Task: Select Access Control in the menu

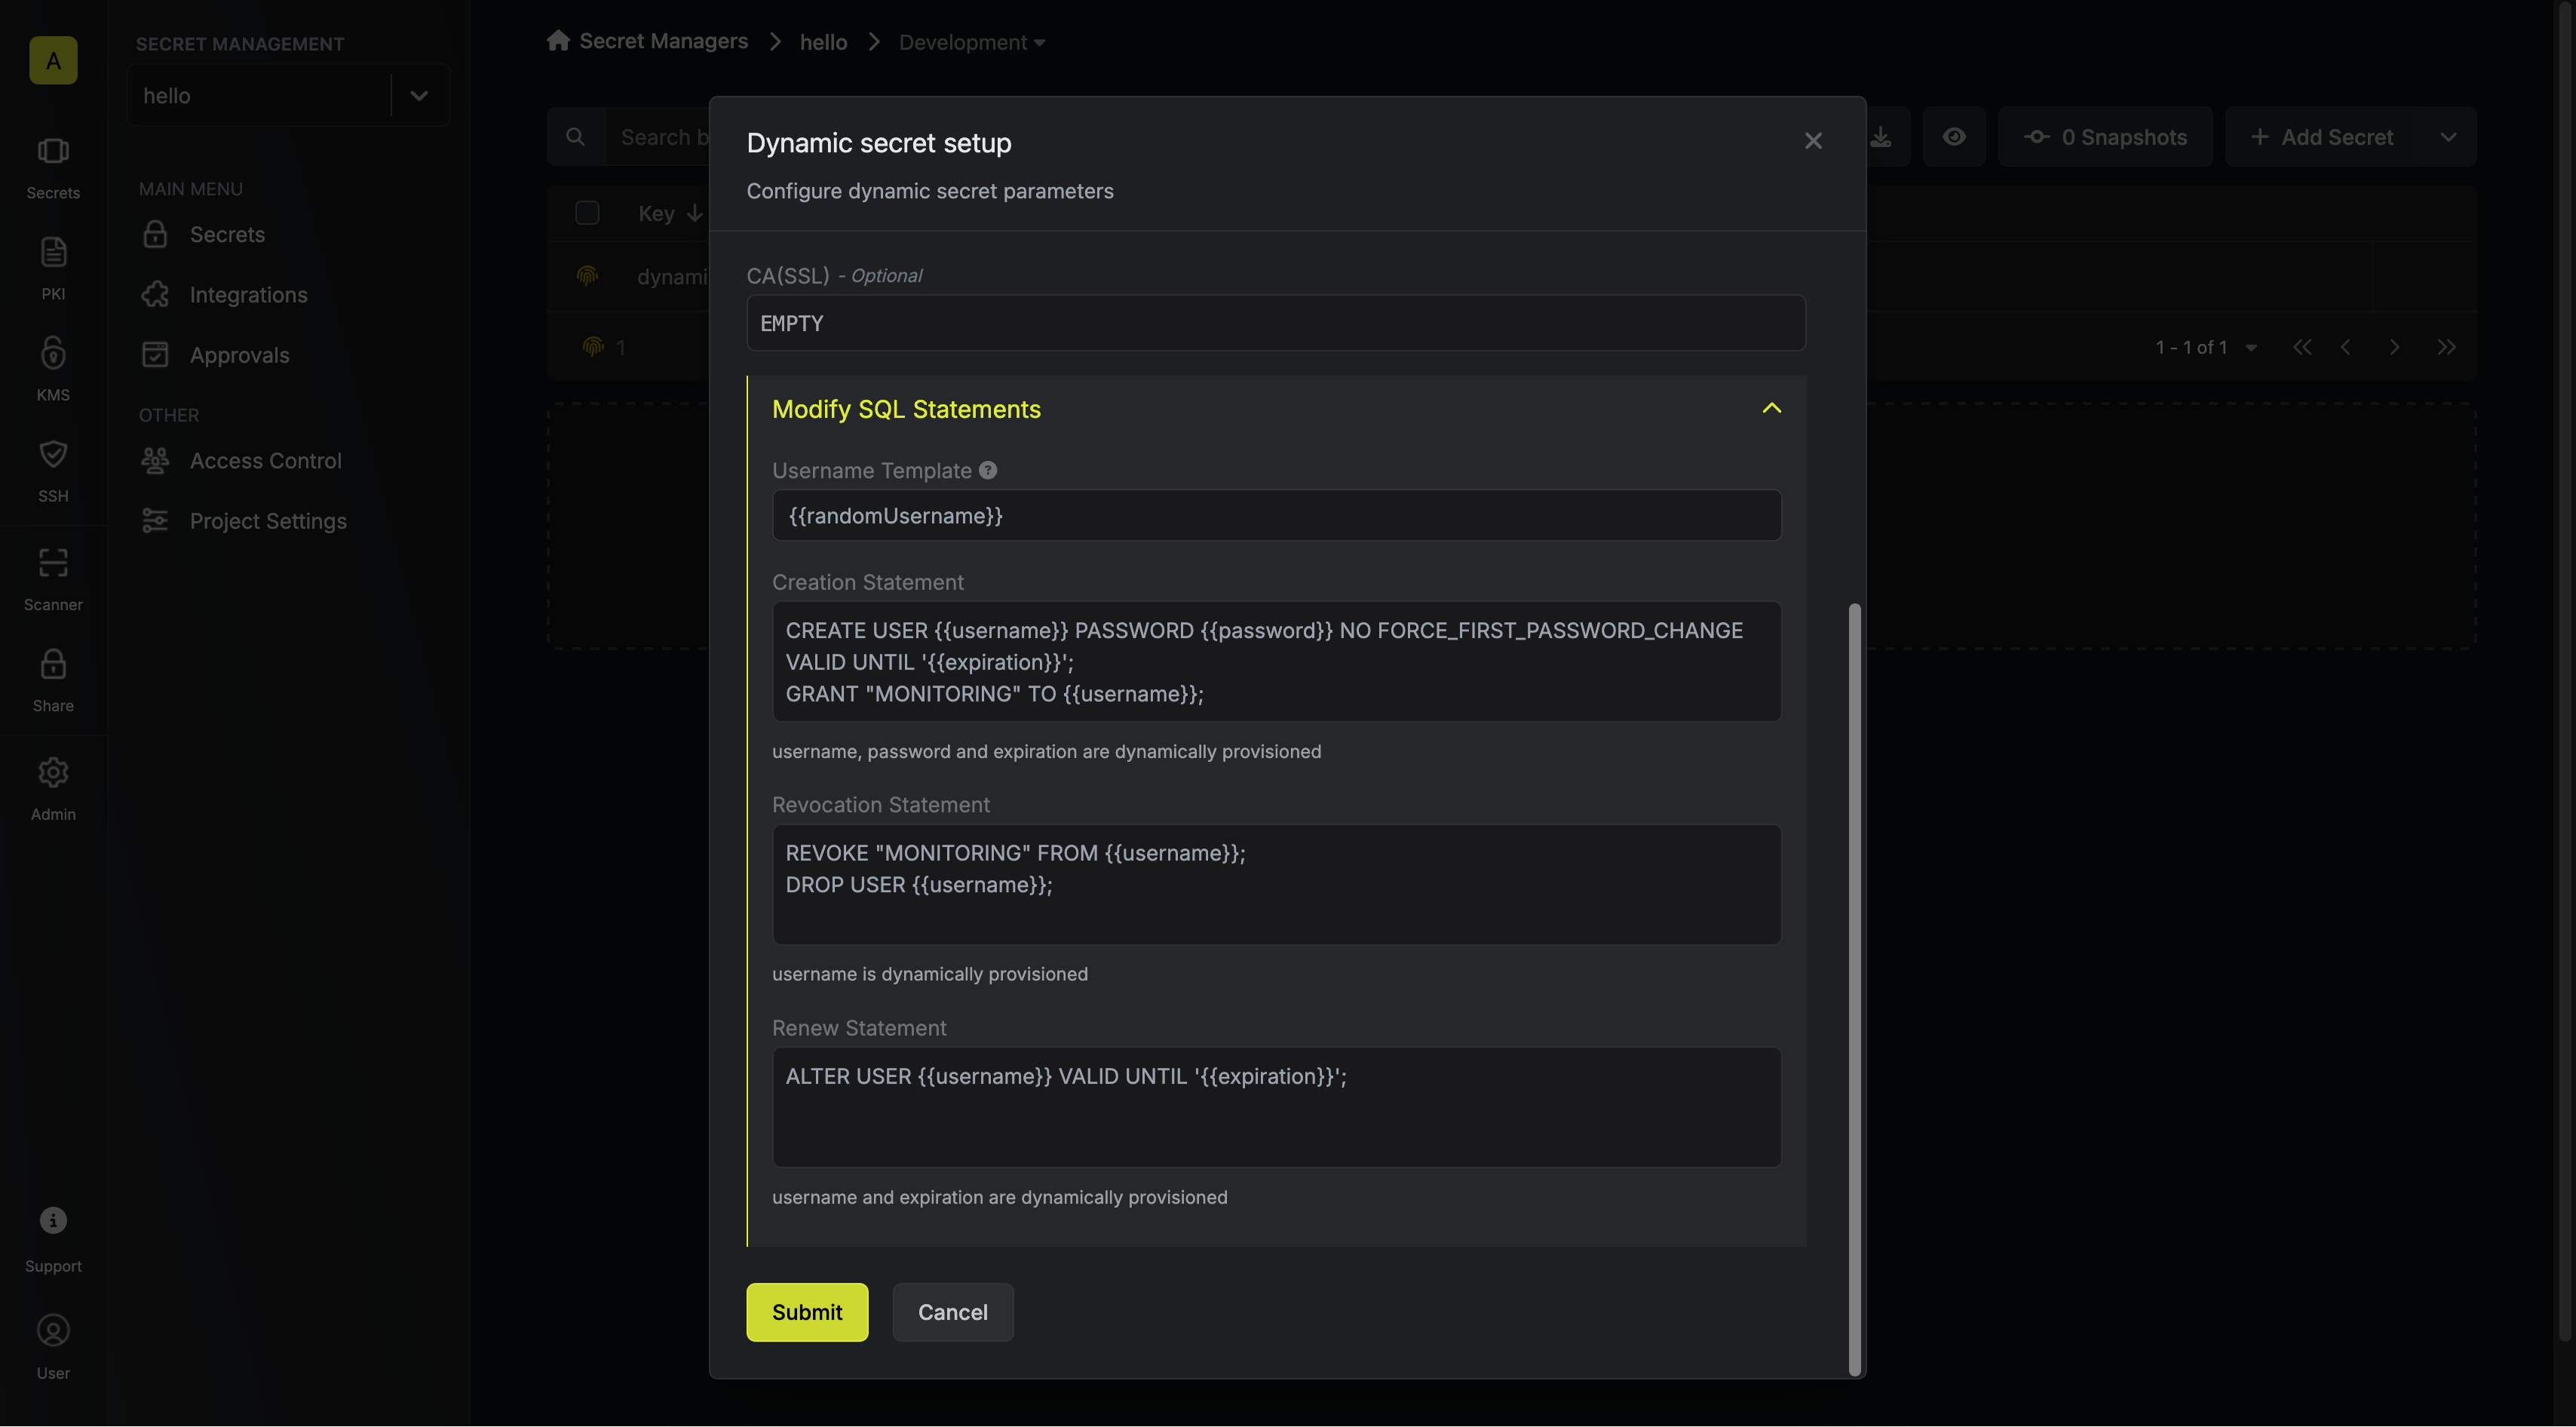Action: (x=265, y=461)
